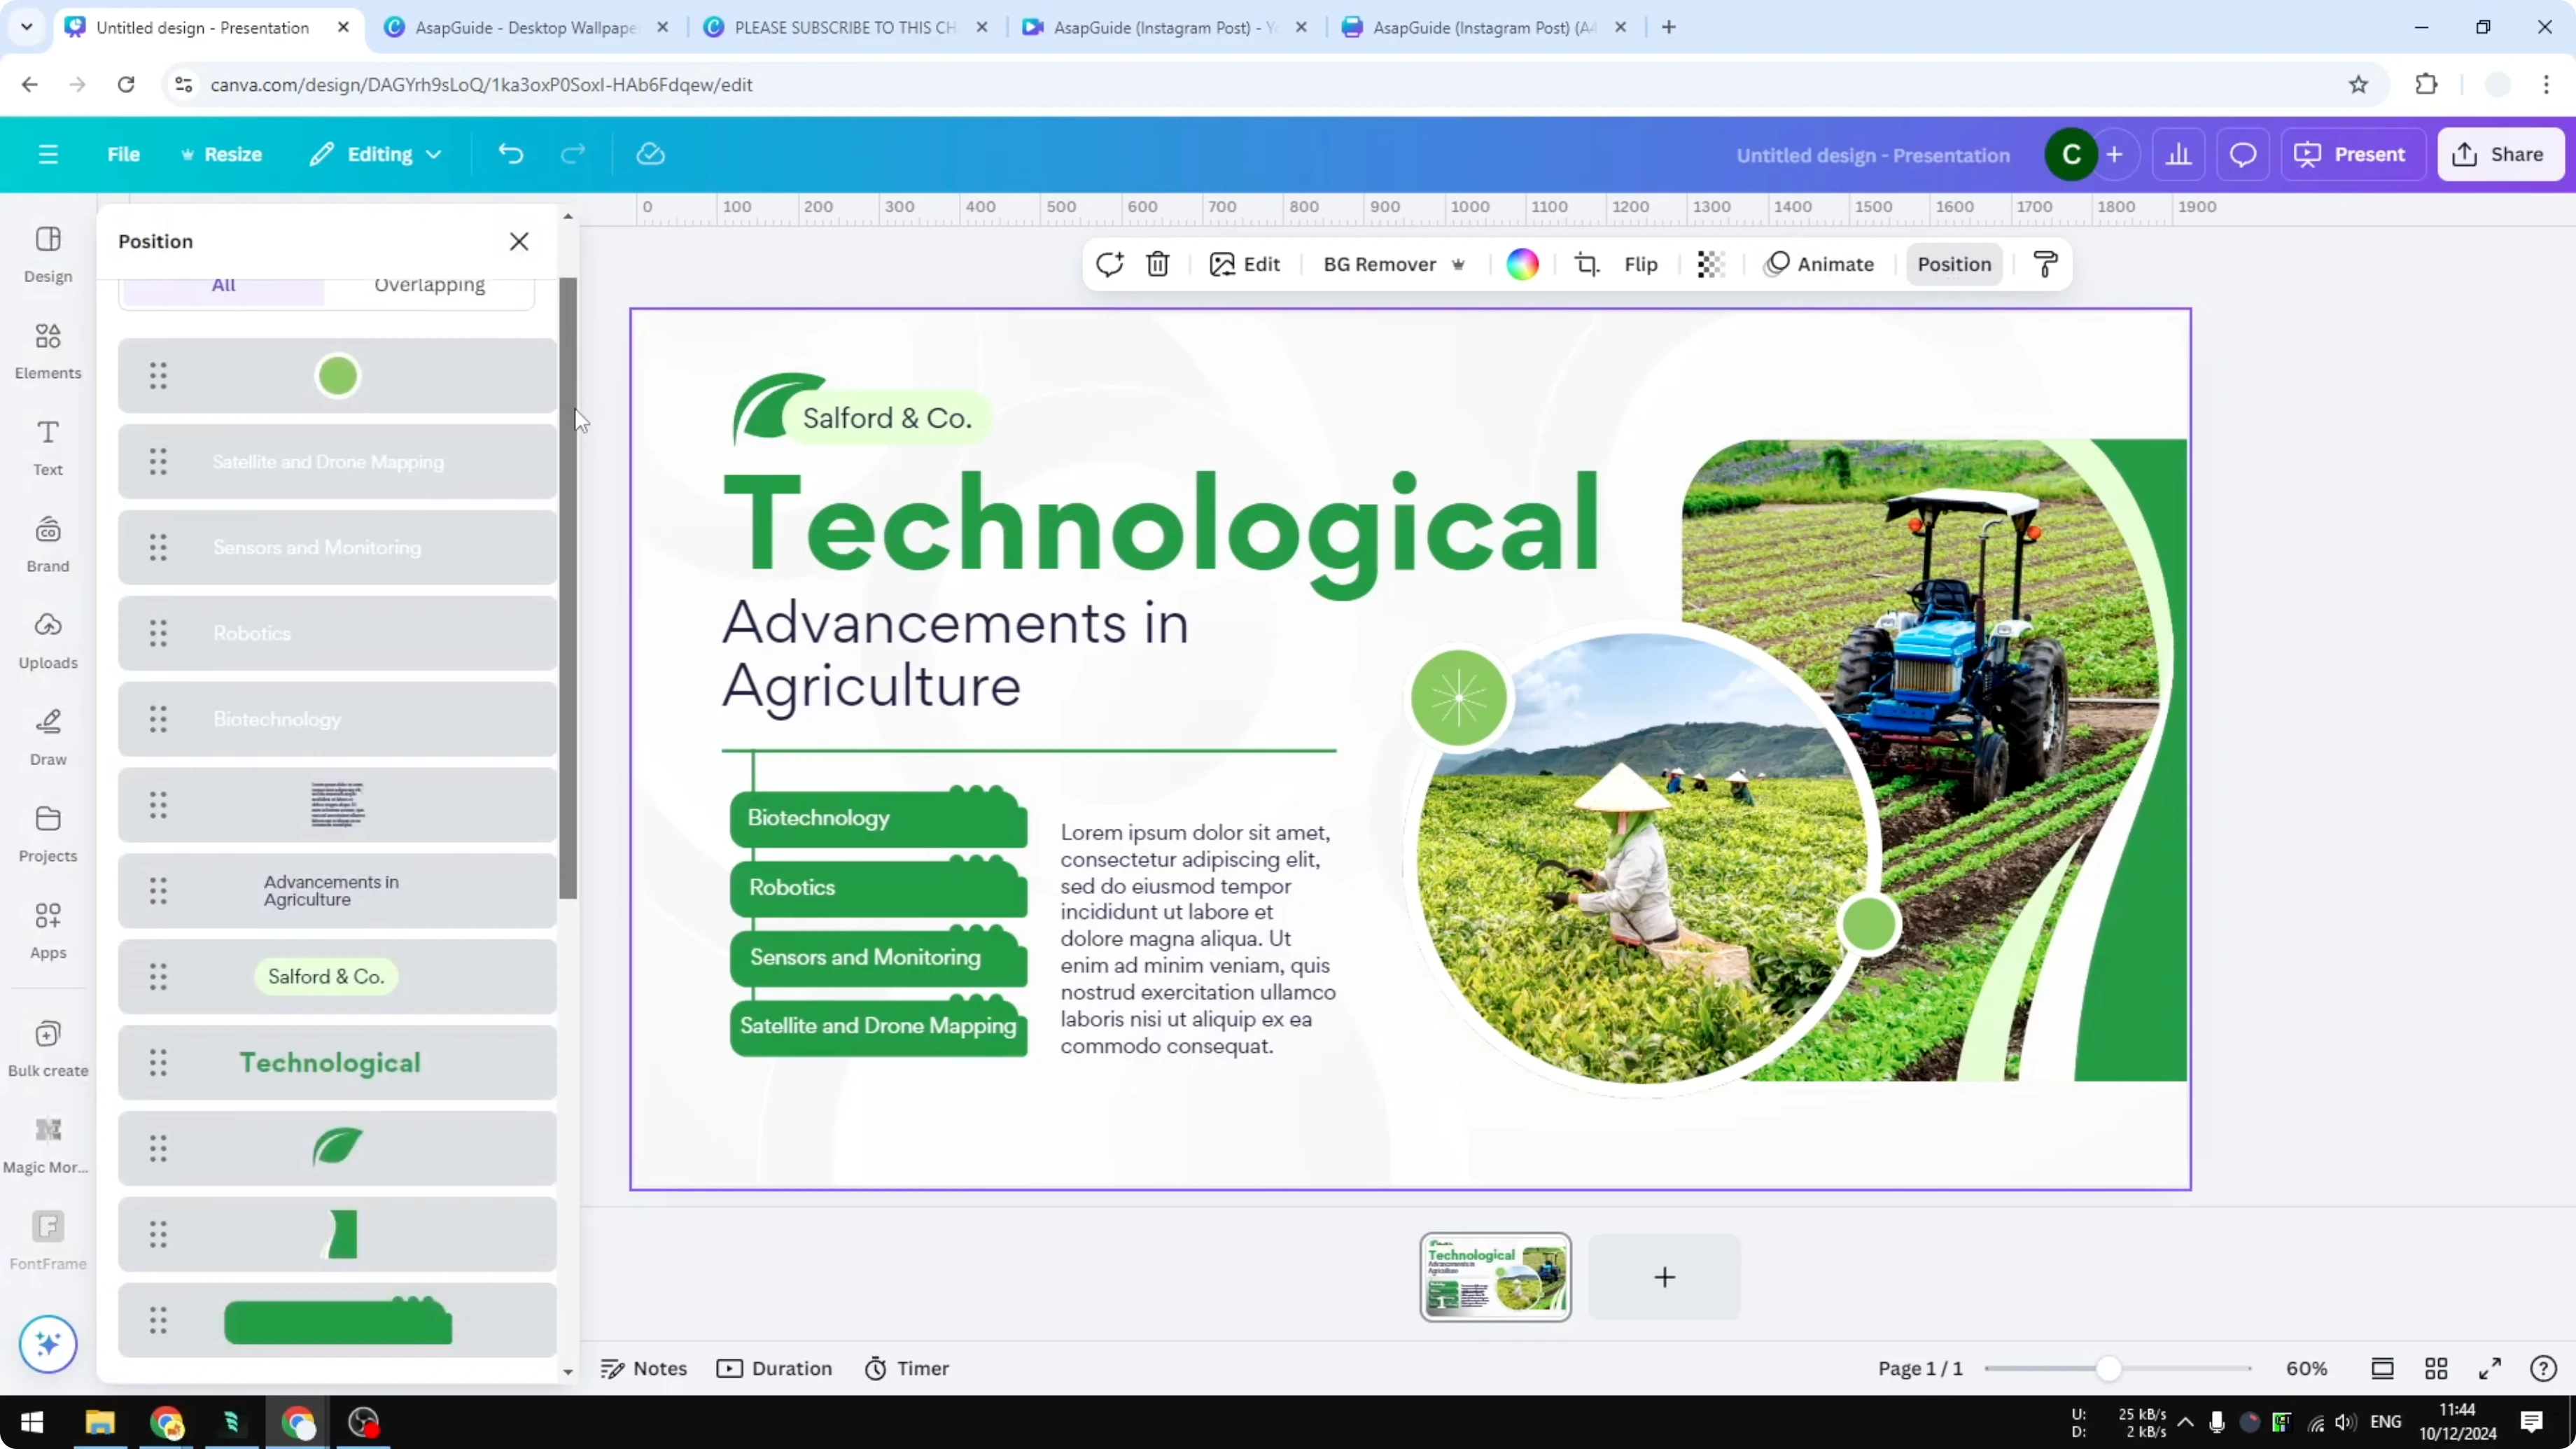Delete the selected element with trash icon

(x=1158, y=264)
